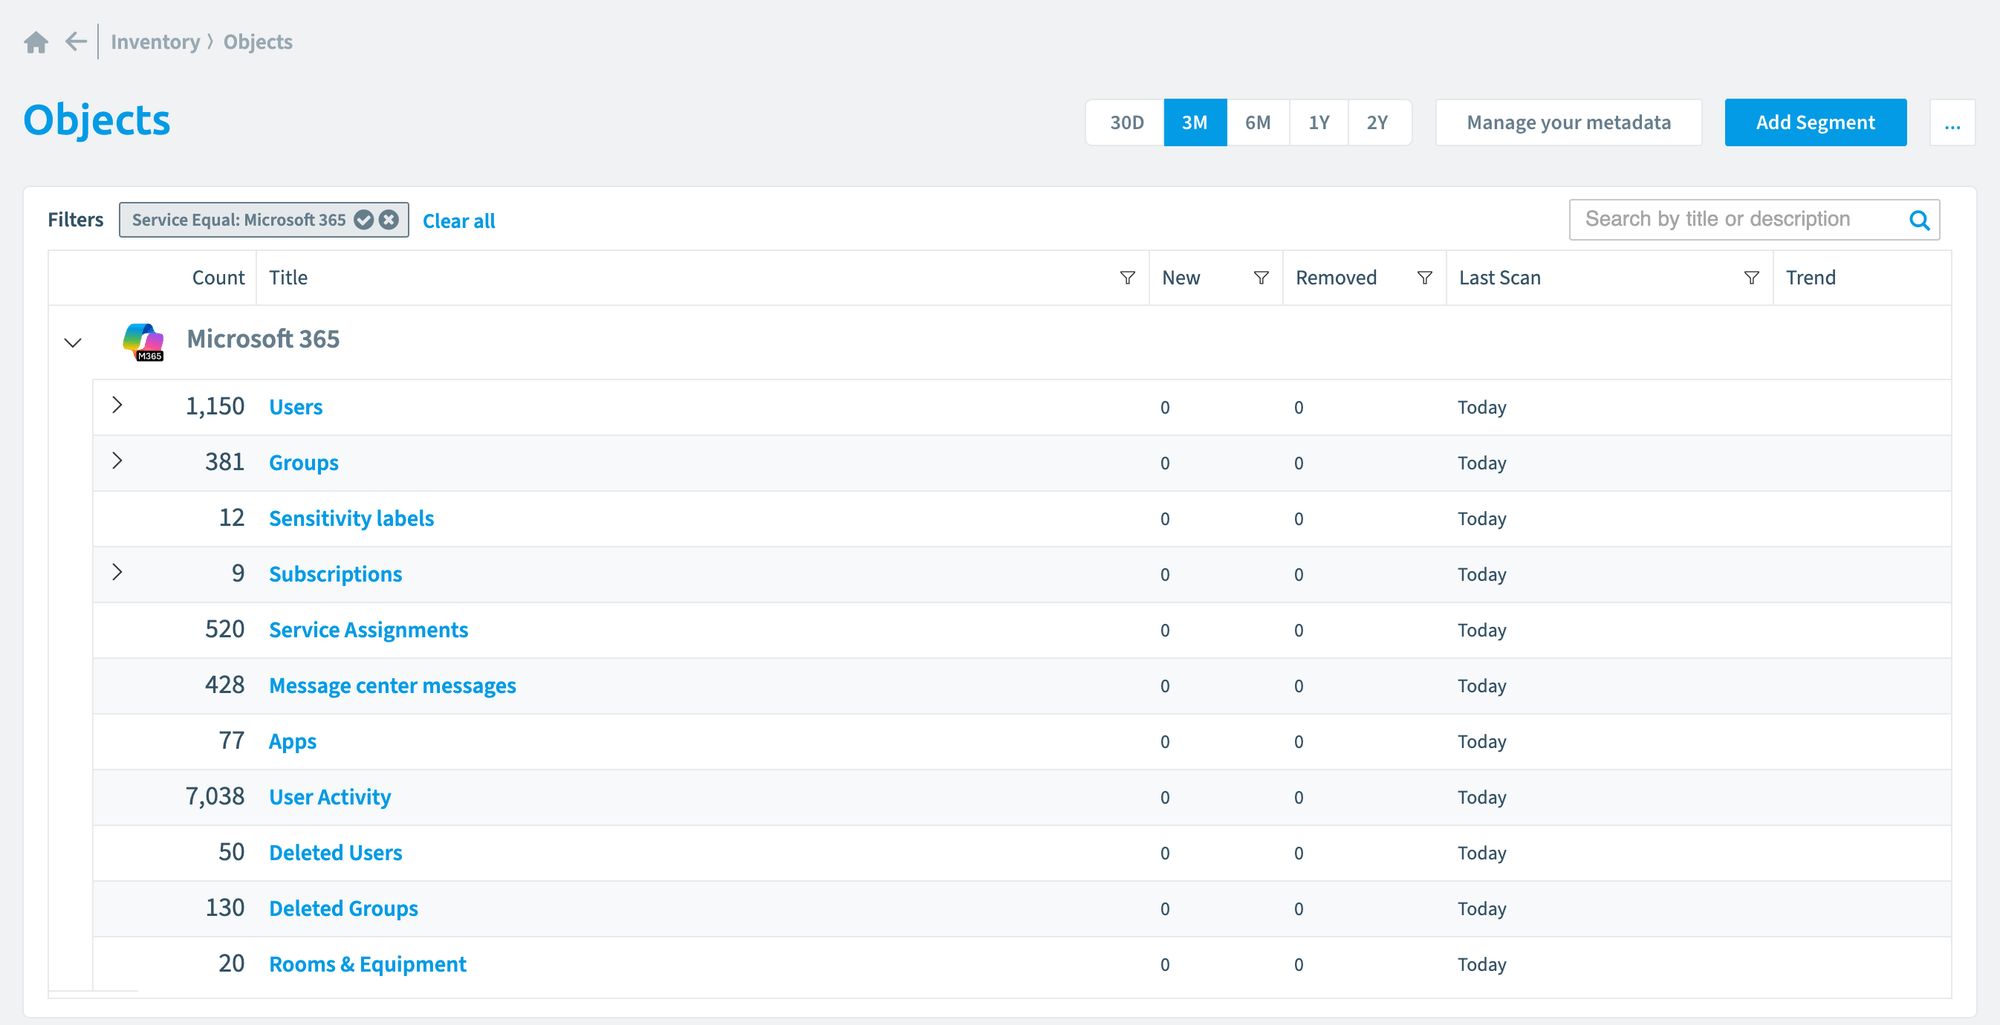Open the Sensitivity labels link
2000x1025 pixels.
351,518
